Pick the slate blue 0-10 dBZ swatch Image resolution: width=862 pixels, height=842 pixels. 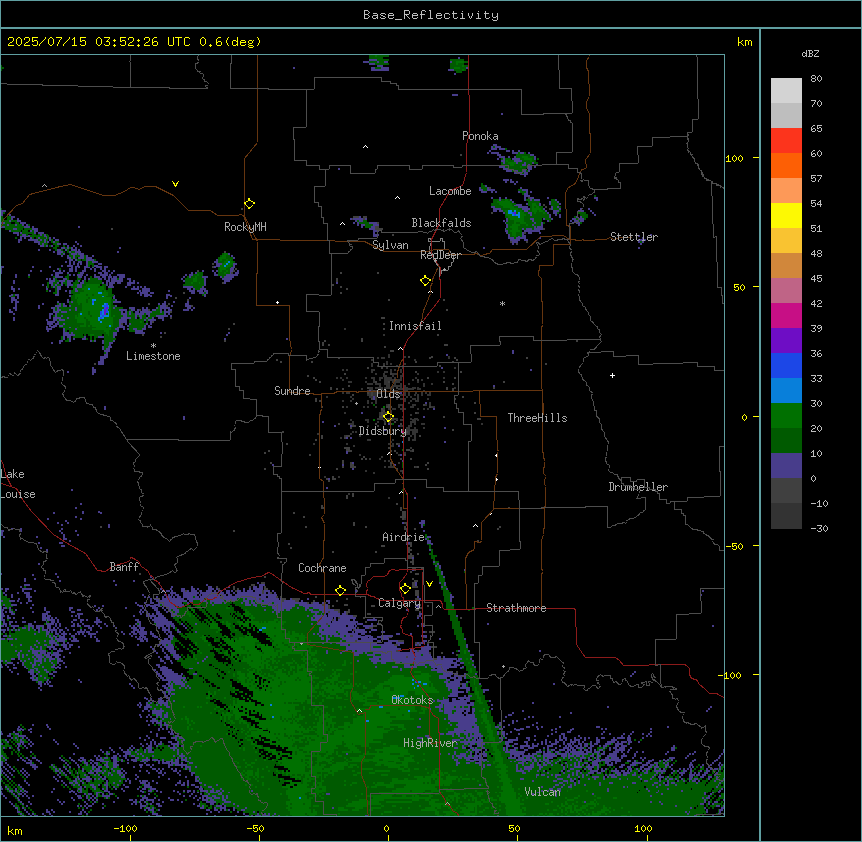(786, 466)
